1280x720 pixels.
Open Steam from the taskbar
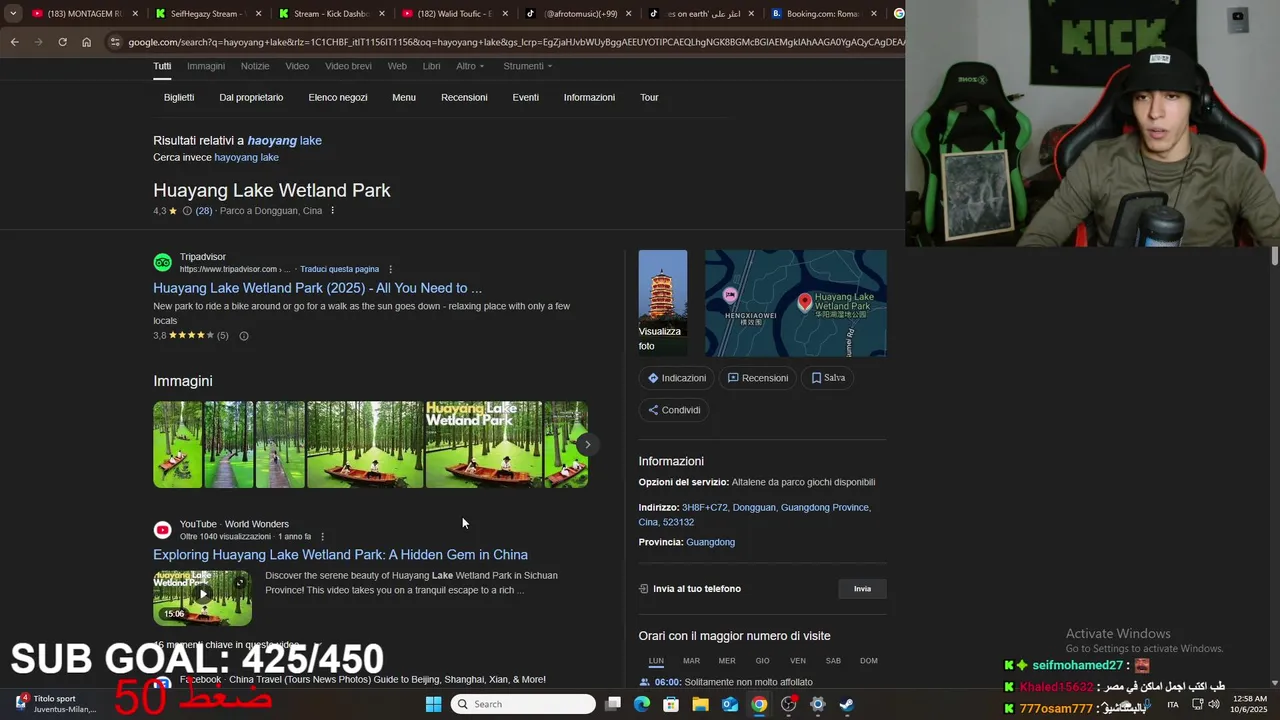[846, 704]
